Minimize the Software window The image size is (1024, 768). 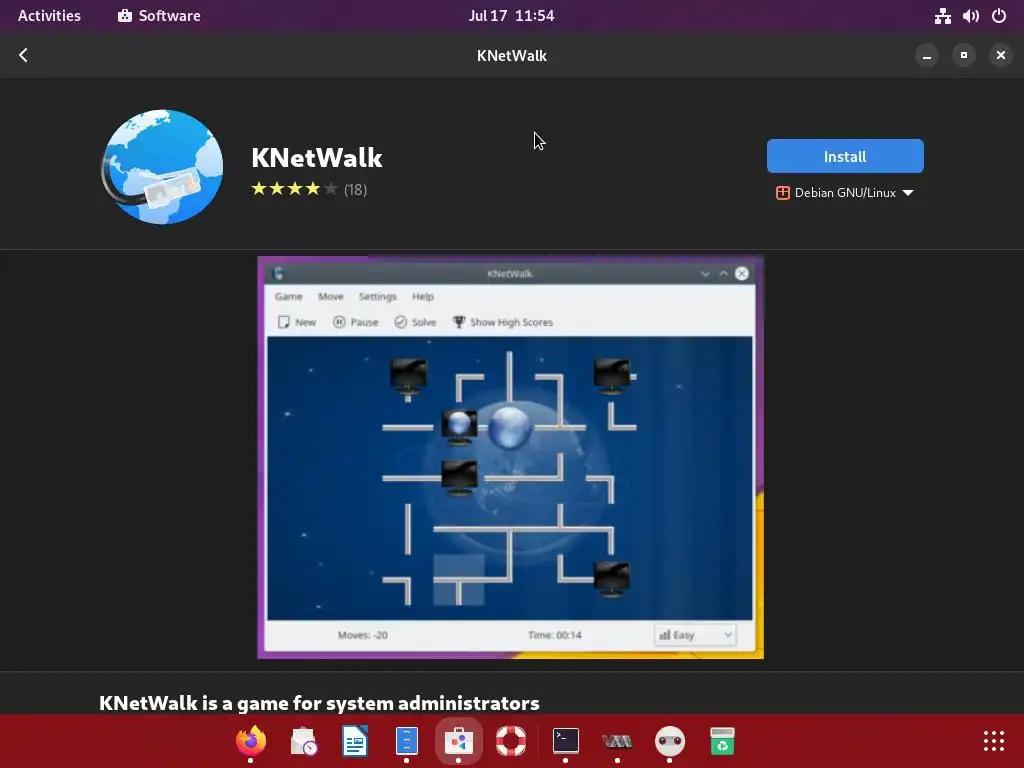point(927,56)
